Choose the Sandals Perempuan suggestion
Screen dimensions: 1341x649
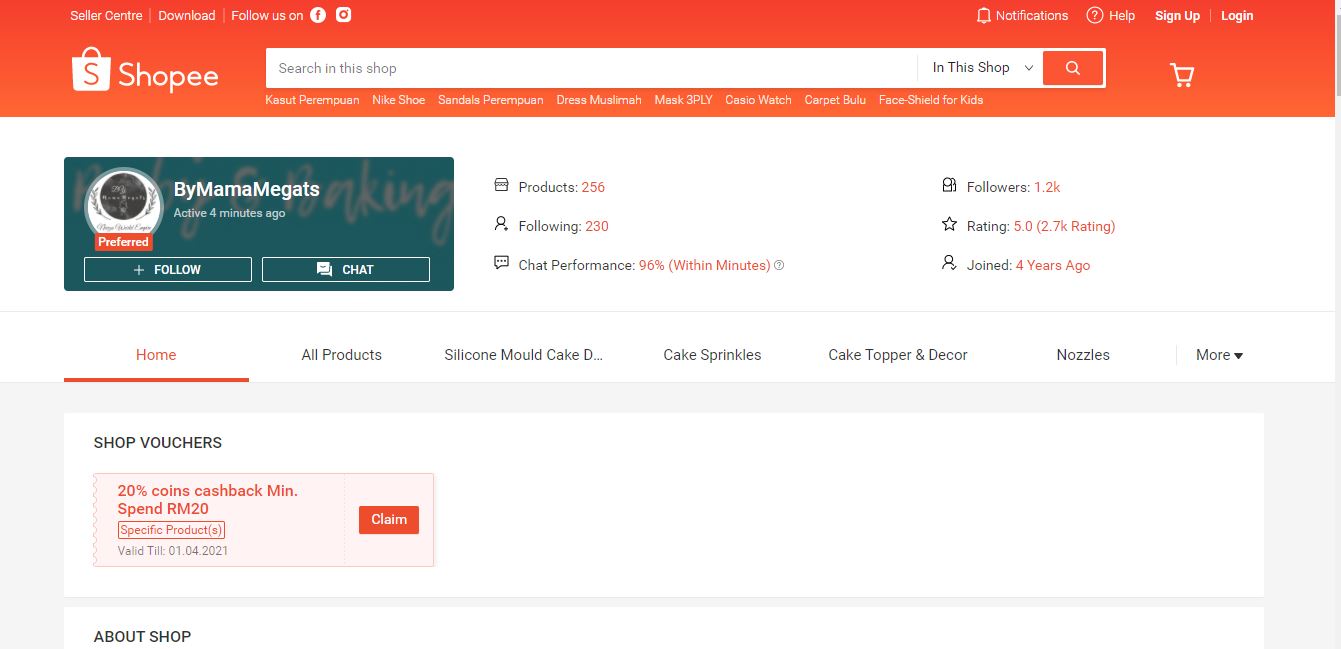click(491, 100)
